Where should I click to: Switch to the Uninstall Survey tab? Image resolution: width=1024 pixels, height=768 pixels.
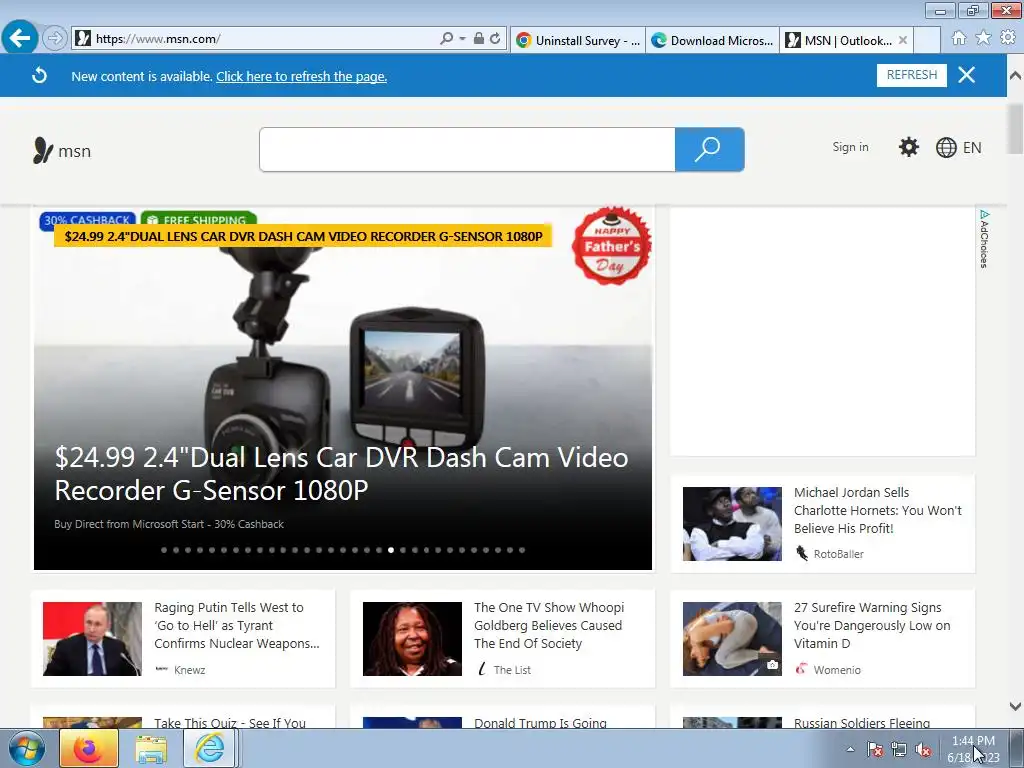click(578, 40)
